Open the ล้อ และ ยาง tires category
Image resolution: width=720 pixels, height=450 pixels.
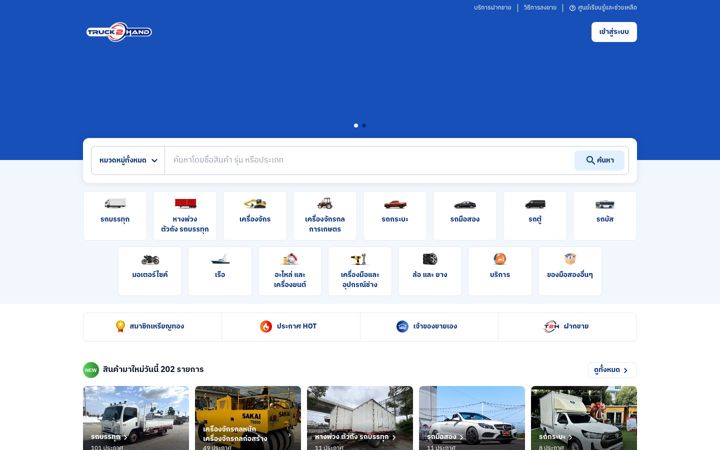click(x=430, y=271)
